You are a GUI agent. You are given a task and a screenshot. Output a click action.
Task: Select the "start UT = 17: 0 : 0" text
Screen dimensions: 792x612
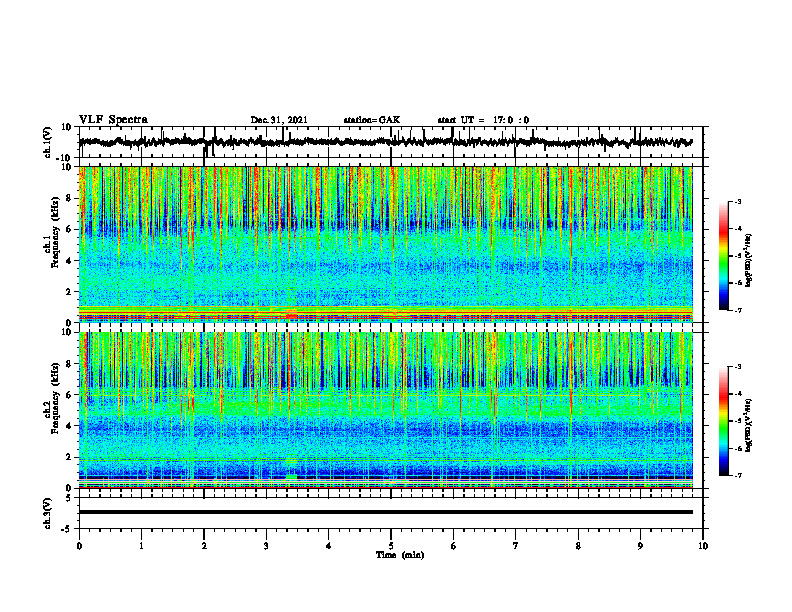[483, 120]
